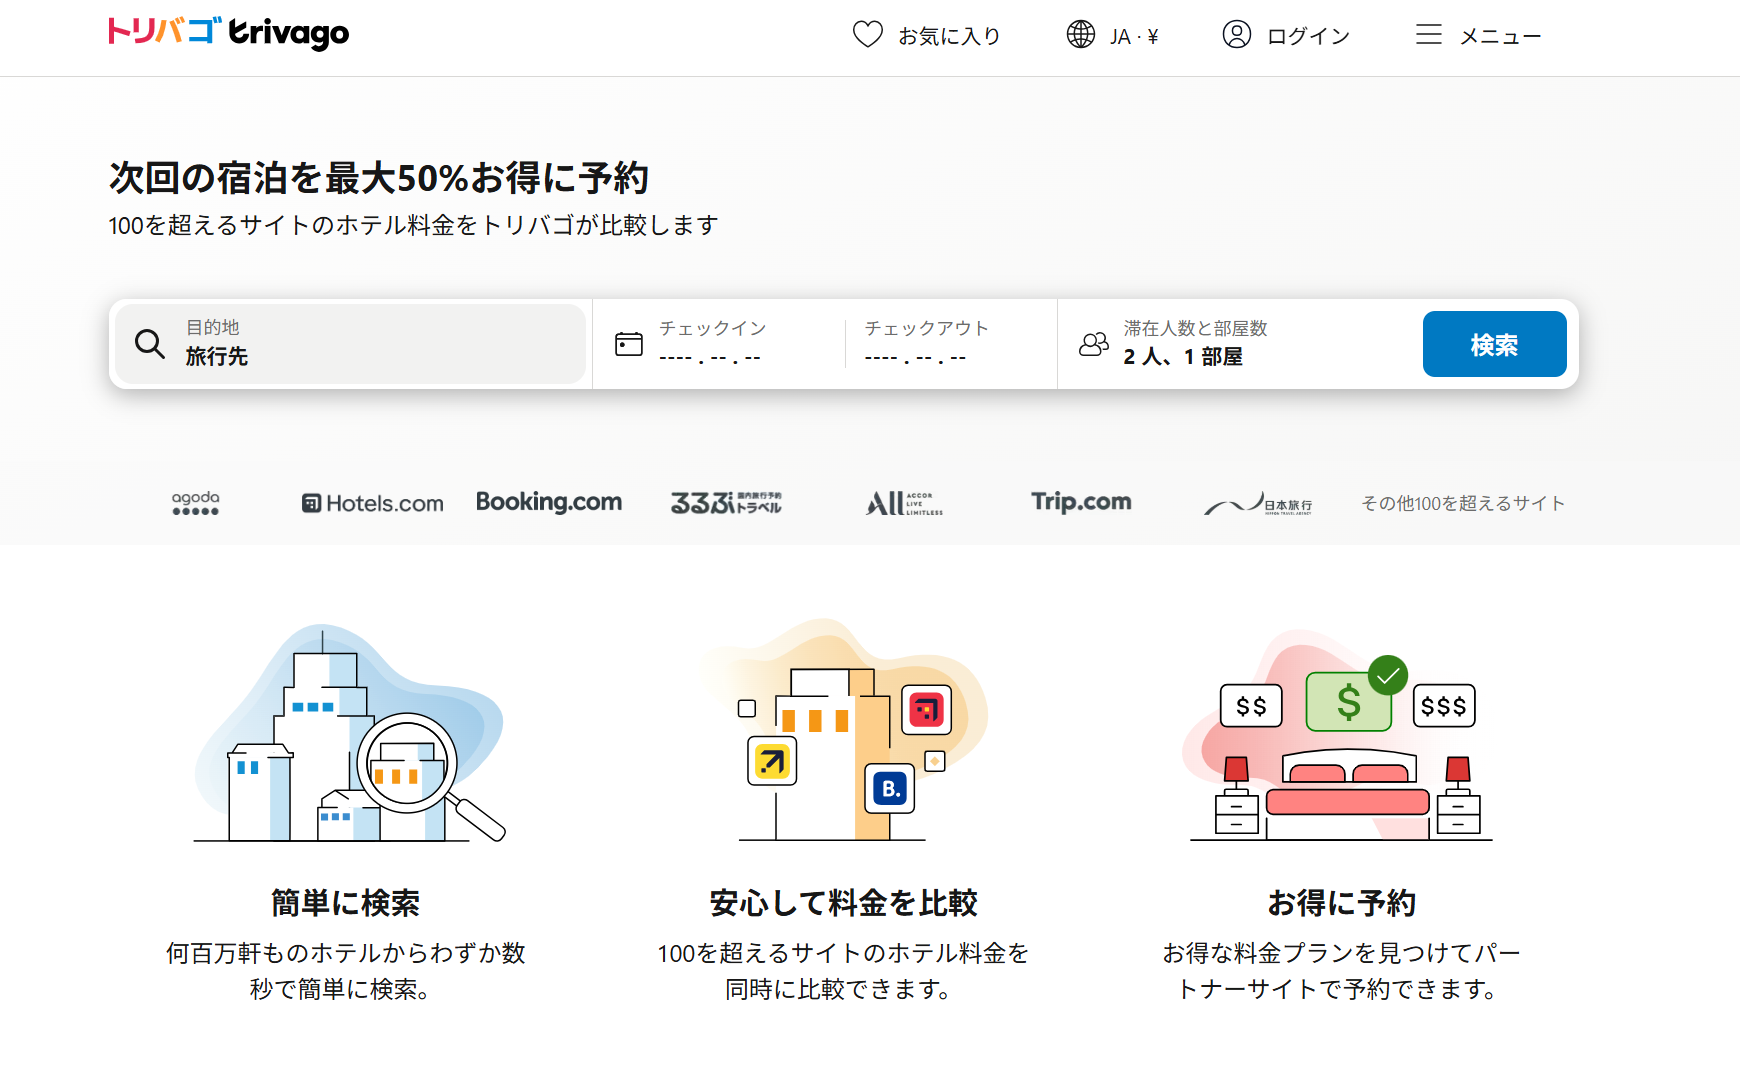Click the buildings with magnifier illustration
This screenshot has height=1092, width=1740.
click(349, 733)
